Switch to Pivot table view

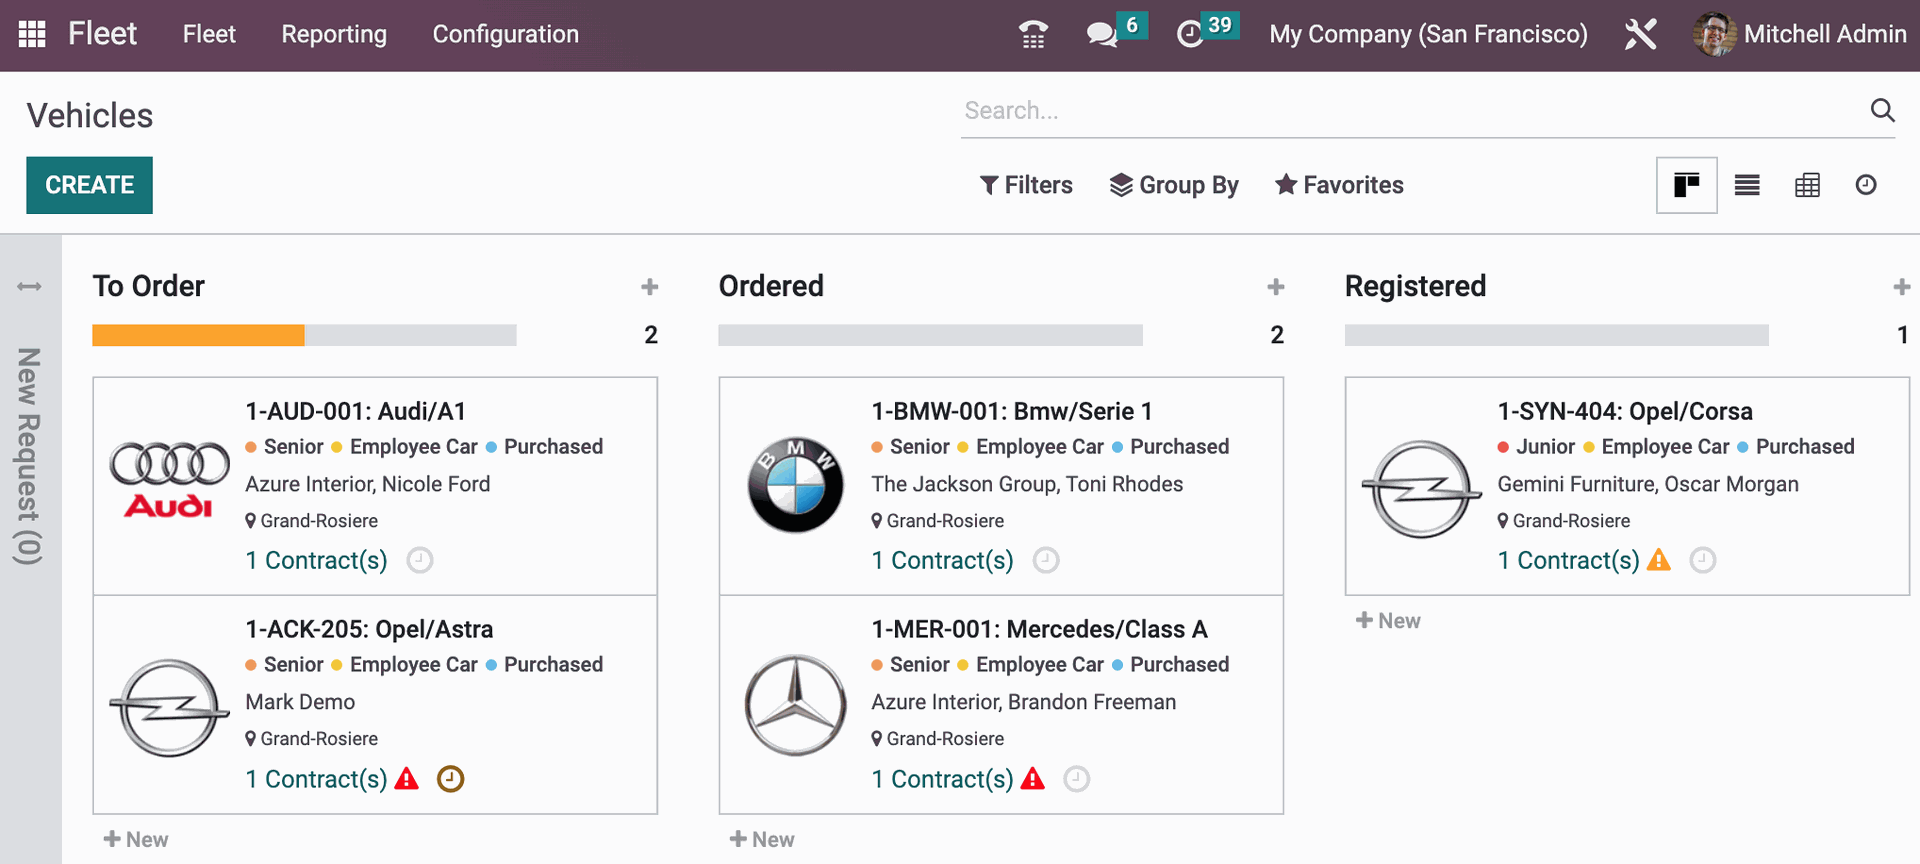click(x=1807, y=185)
